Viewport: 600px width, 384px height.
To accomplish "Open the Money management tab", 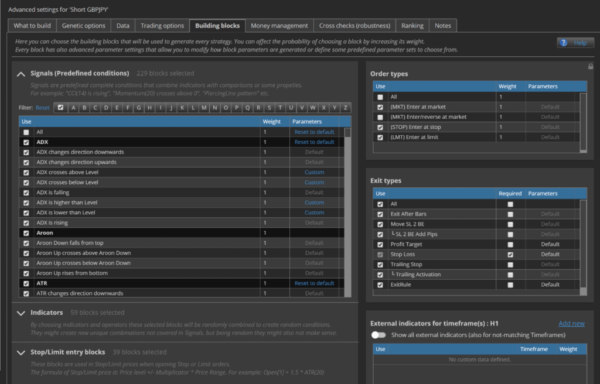I will tap(279, 26).
